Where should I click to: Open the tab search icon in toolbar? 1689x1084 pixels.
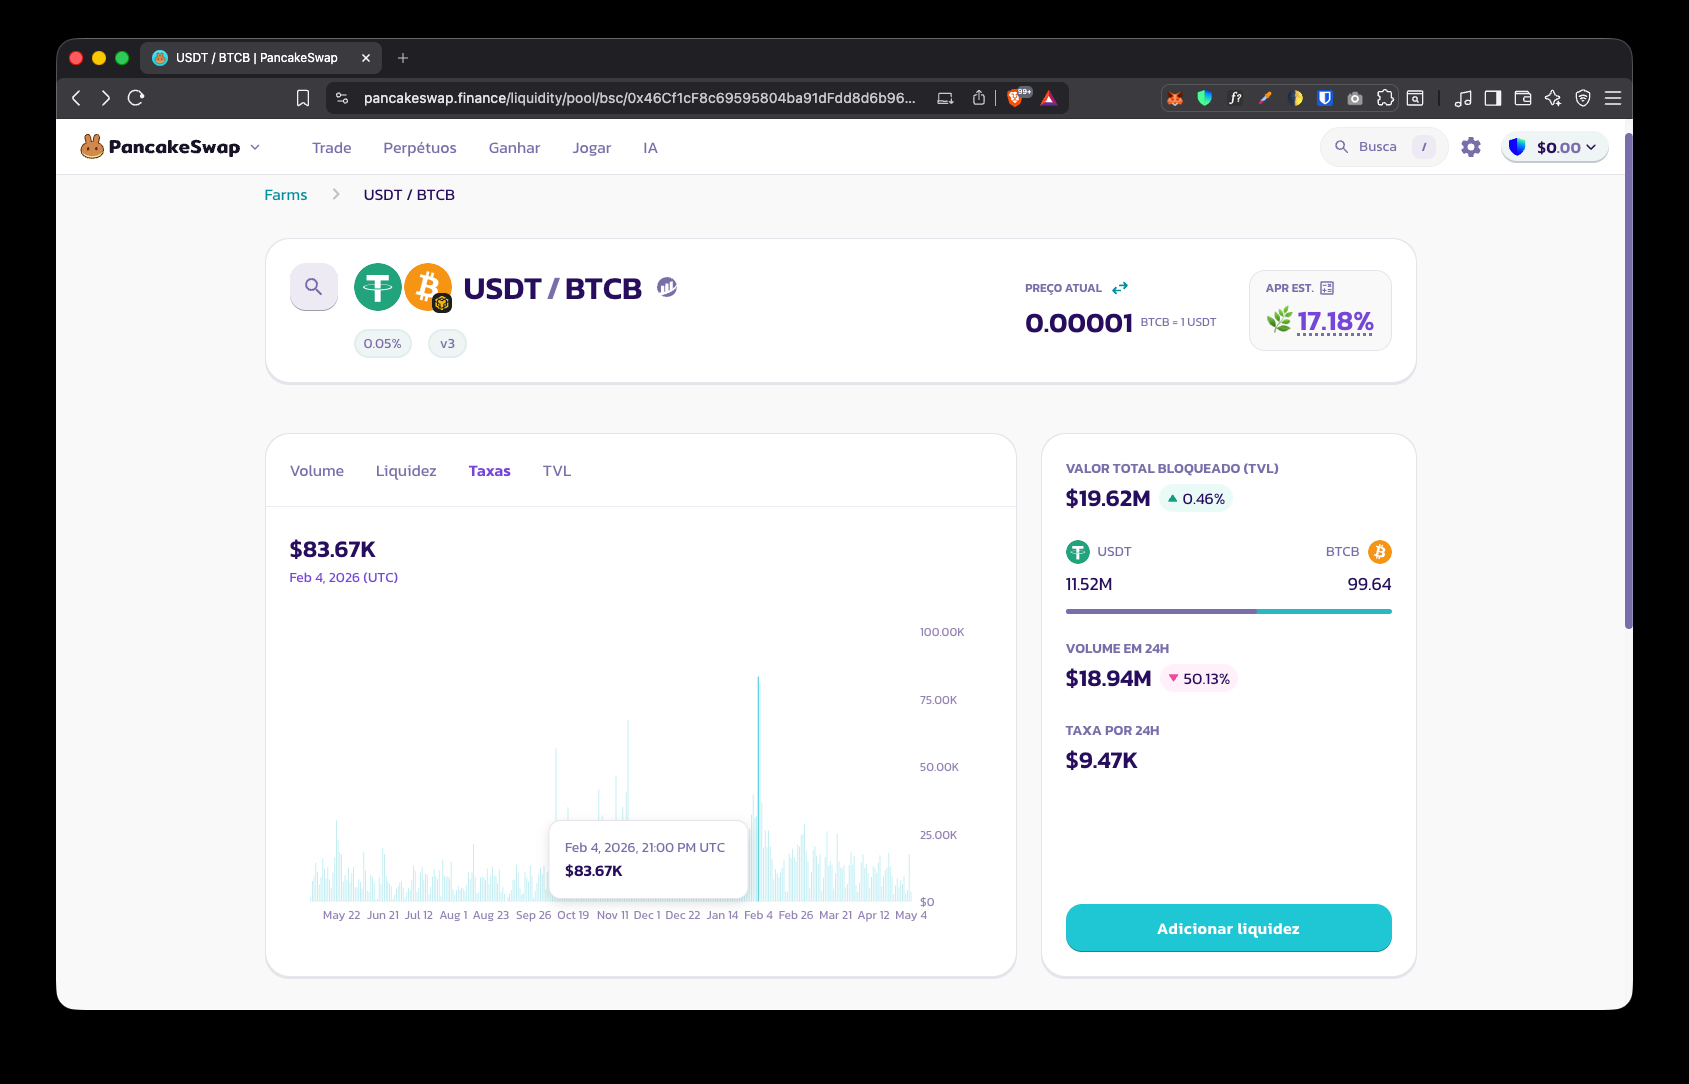click(x=1415, y=98)
